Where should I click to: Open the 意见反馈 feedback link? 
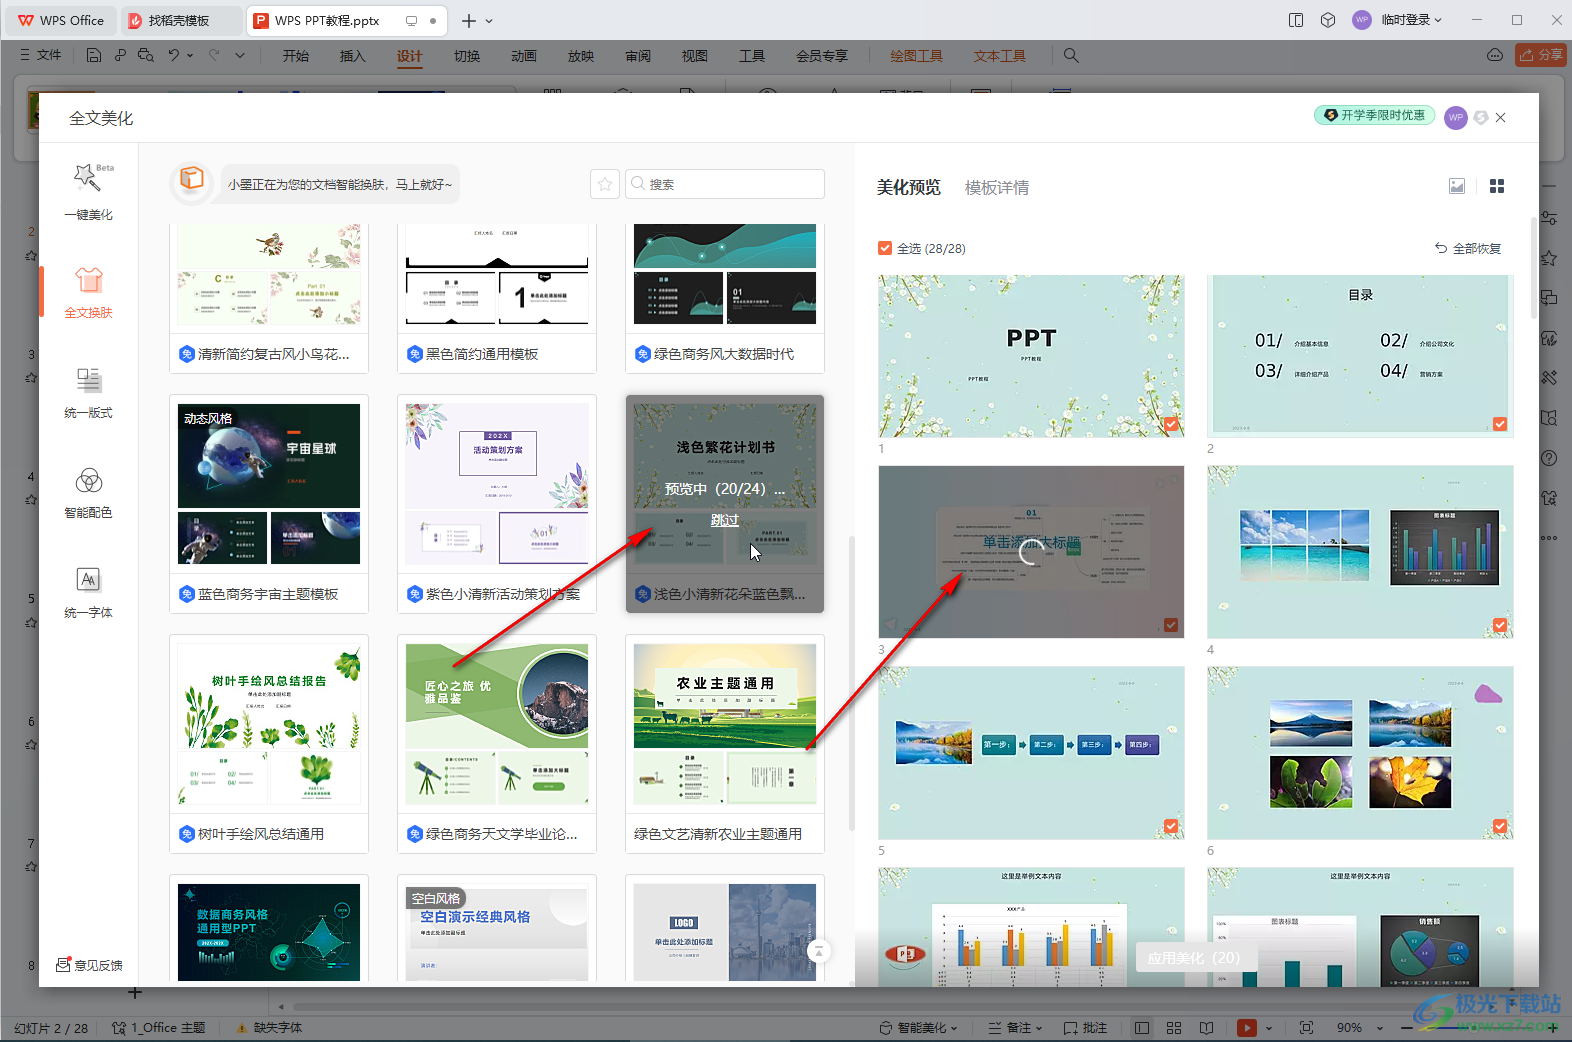(x=89, y=965)
